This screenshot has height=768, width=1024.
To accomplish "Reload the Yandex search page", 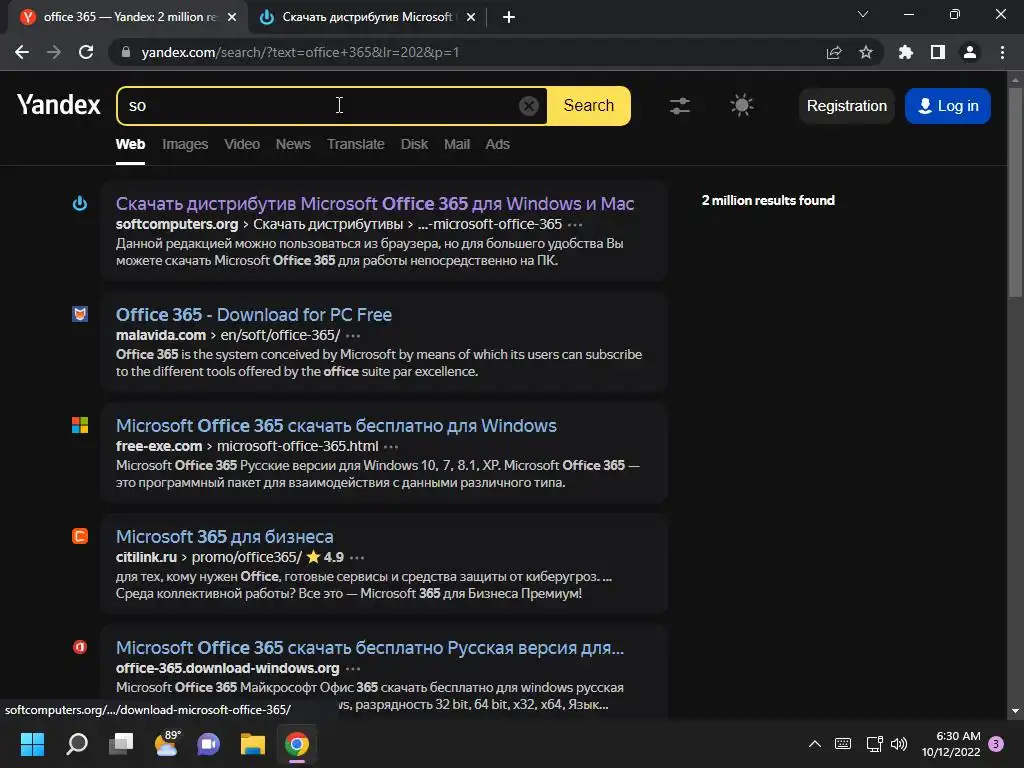I will (x=86, y=52).
